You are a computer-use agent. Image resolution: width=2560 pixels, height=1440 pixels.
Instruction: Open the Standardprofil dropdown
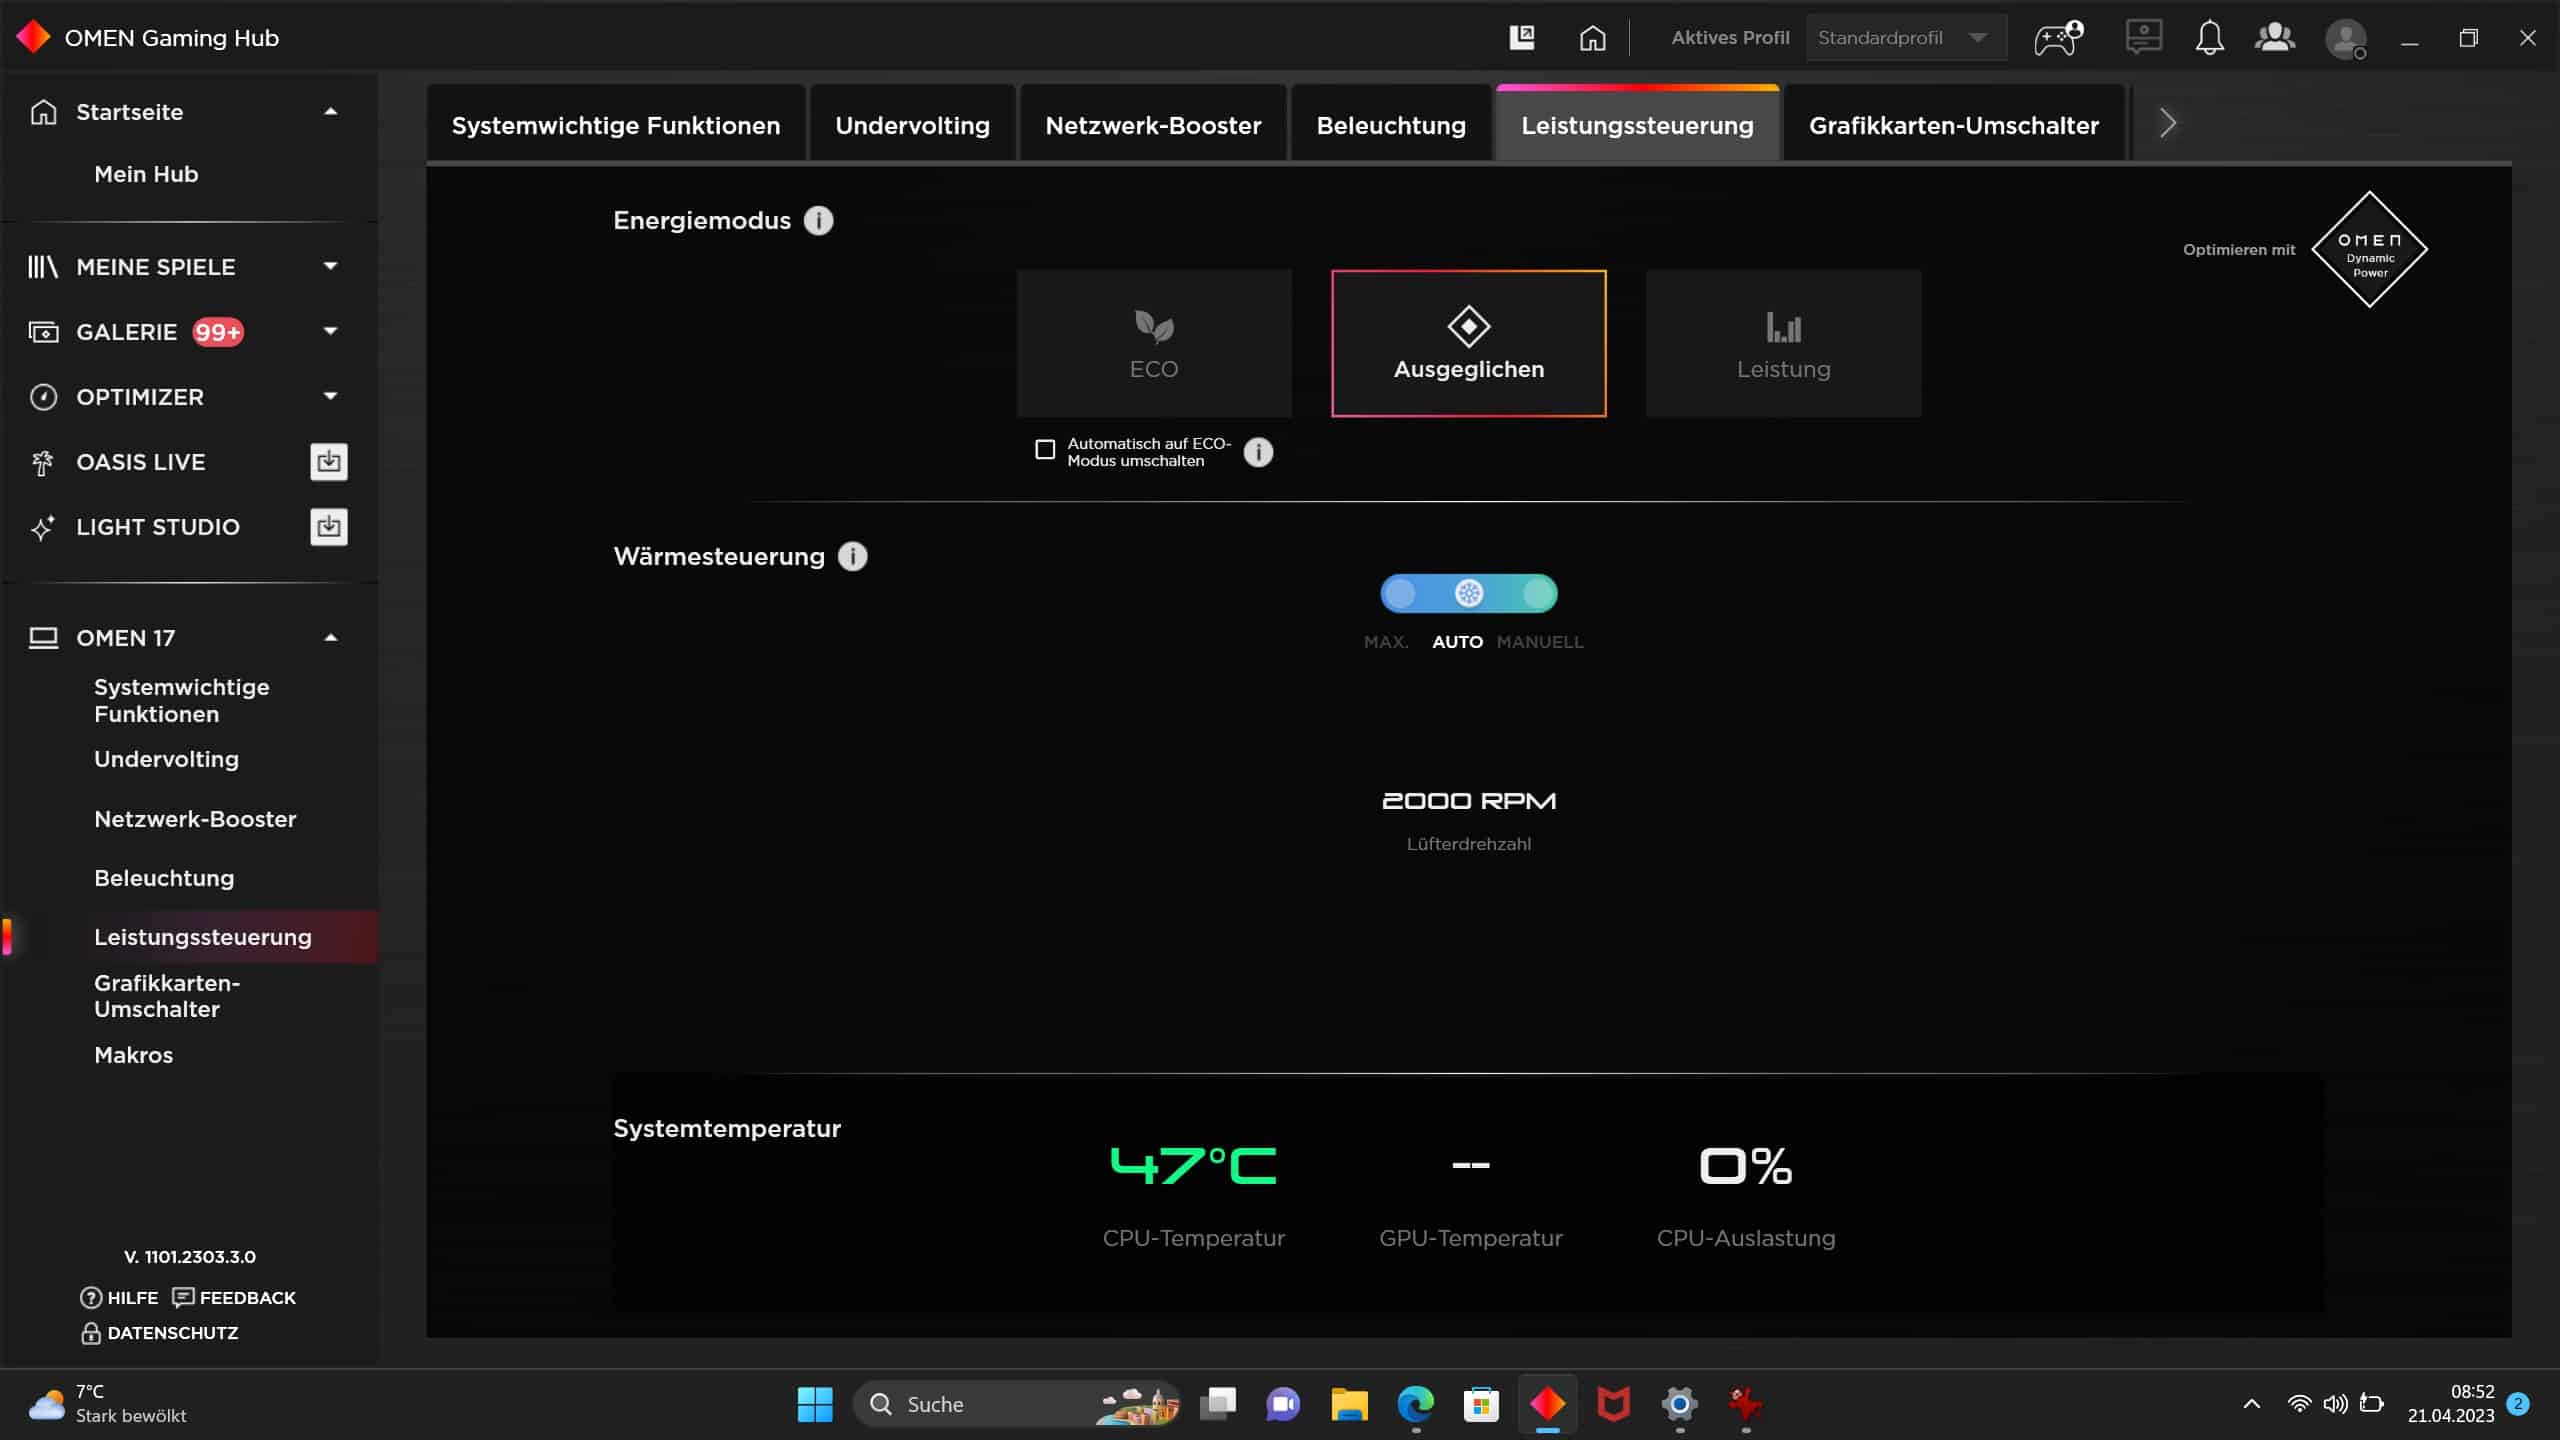click(1905, 38)
